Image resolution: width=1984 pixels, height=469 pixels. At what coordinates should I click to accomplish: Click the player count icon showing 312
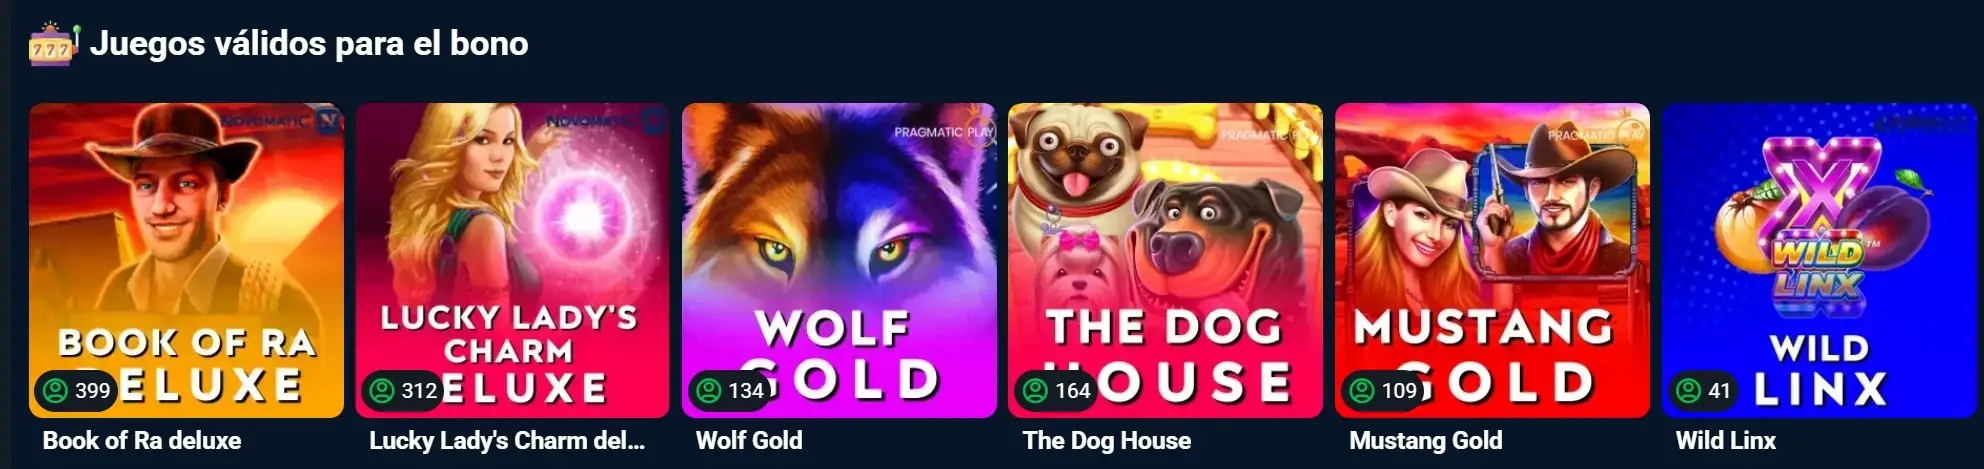pyautogui.click(x=382, y=390)
